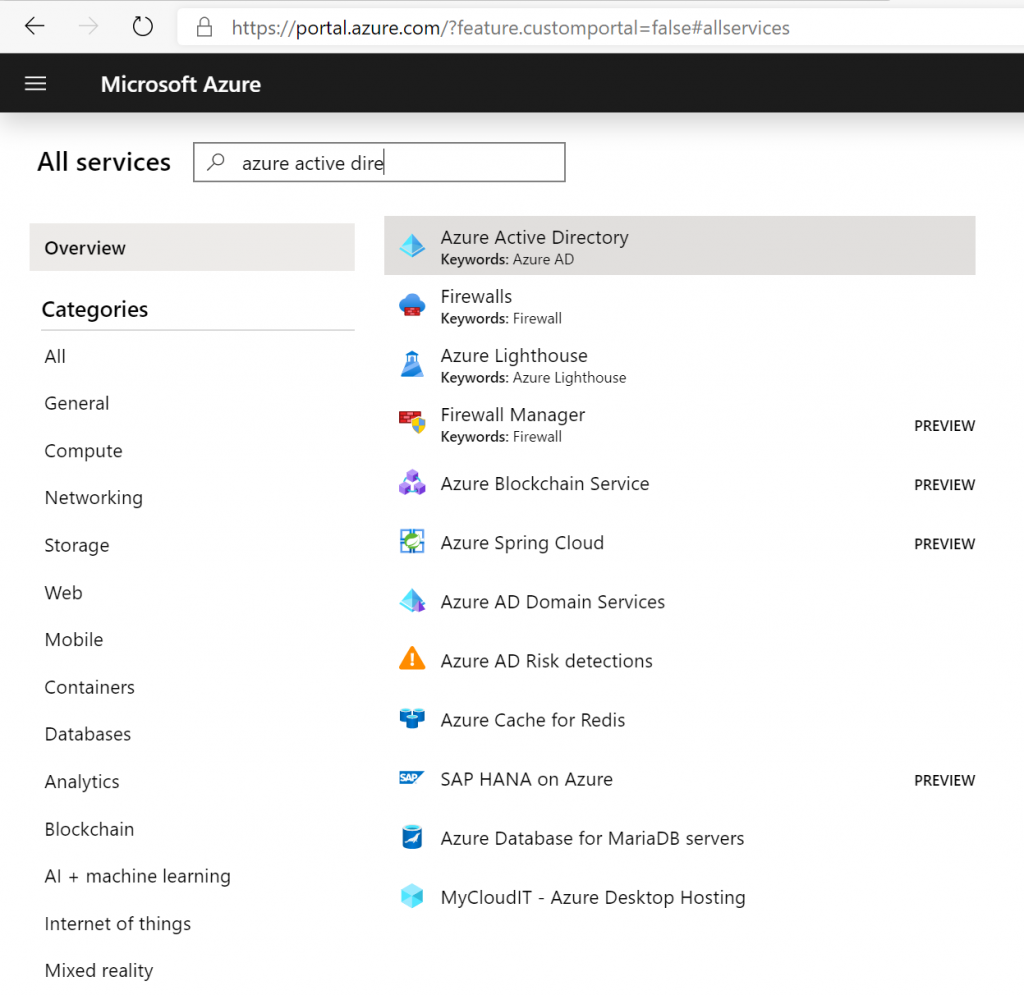This screenshot has width=1024, height=995.
Task: Select the AI + machine learning category
Action: coord(137,877)
